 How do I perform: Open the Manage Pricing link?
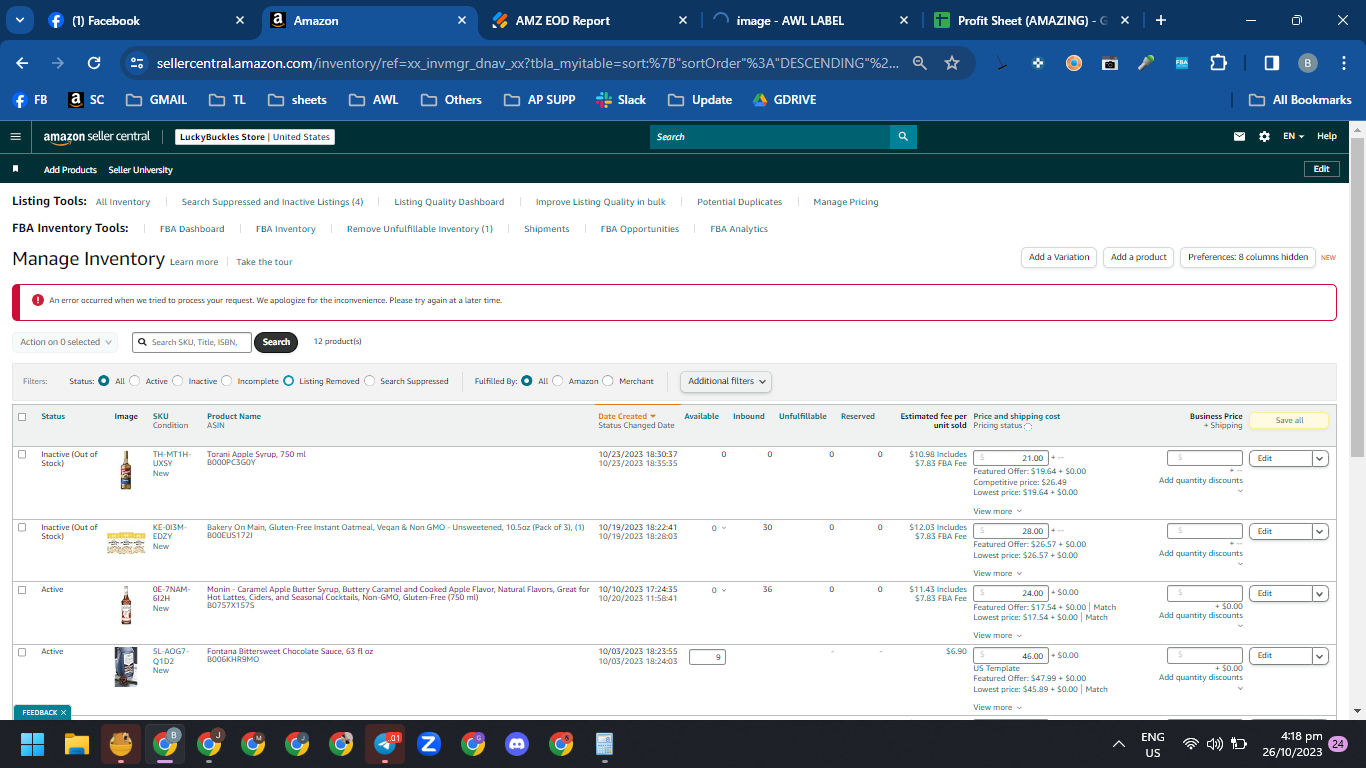pyautogui.click(x=846, y=202)
